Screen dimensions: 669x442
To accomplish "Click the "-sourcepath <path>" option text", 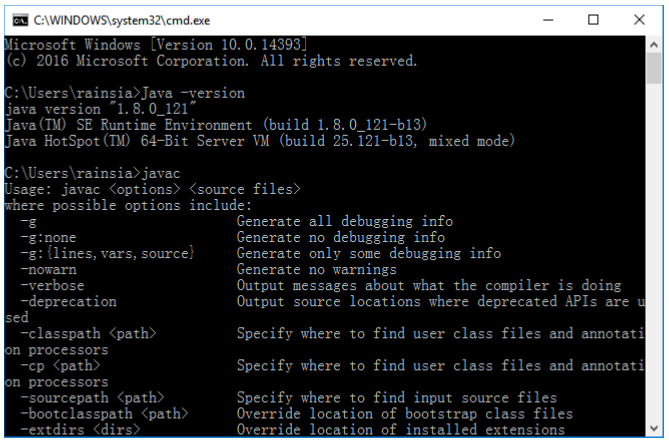I will (x=92, y=397).
